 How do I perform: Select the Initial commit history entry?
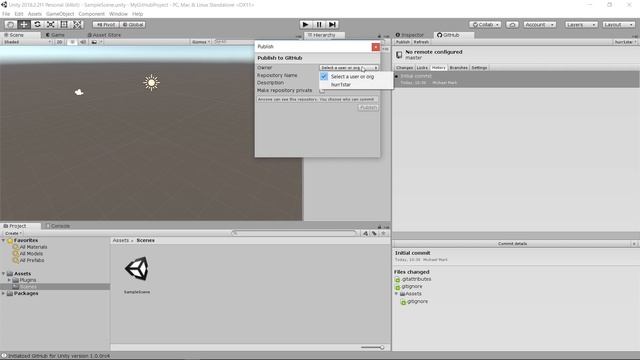tap(516, 79)
